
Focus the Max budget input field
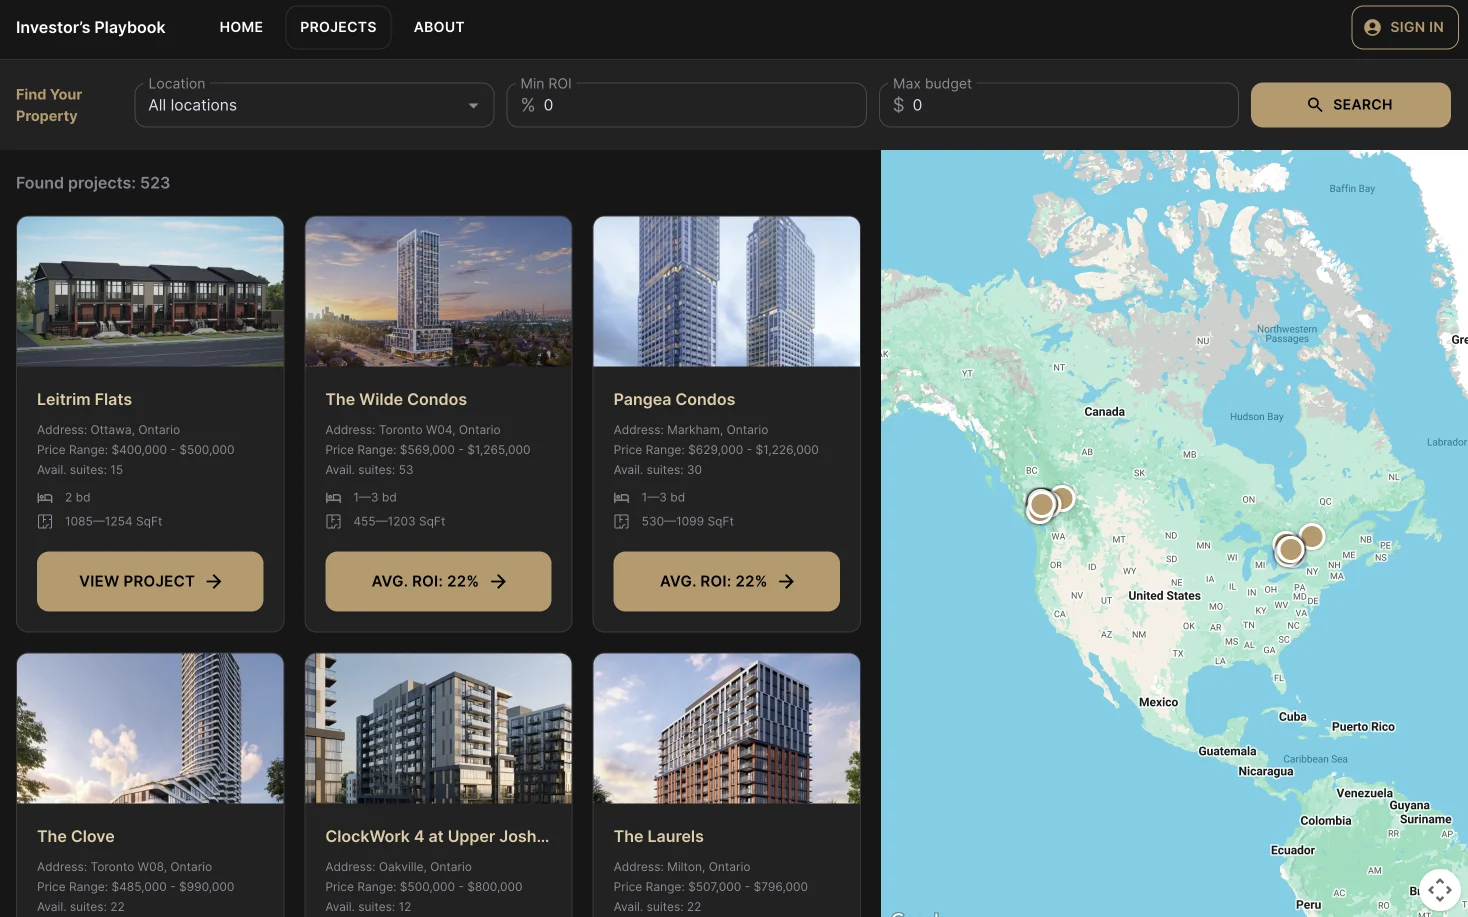(x=1058, y=105)
